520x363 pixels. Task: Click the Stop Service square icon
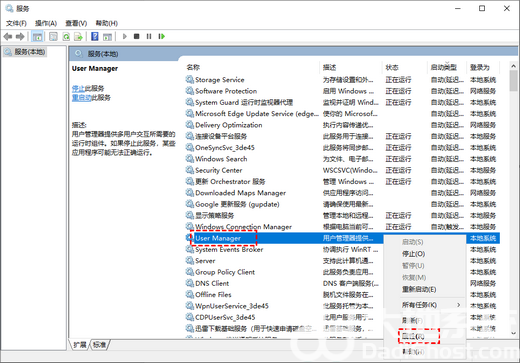point(136,36)
